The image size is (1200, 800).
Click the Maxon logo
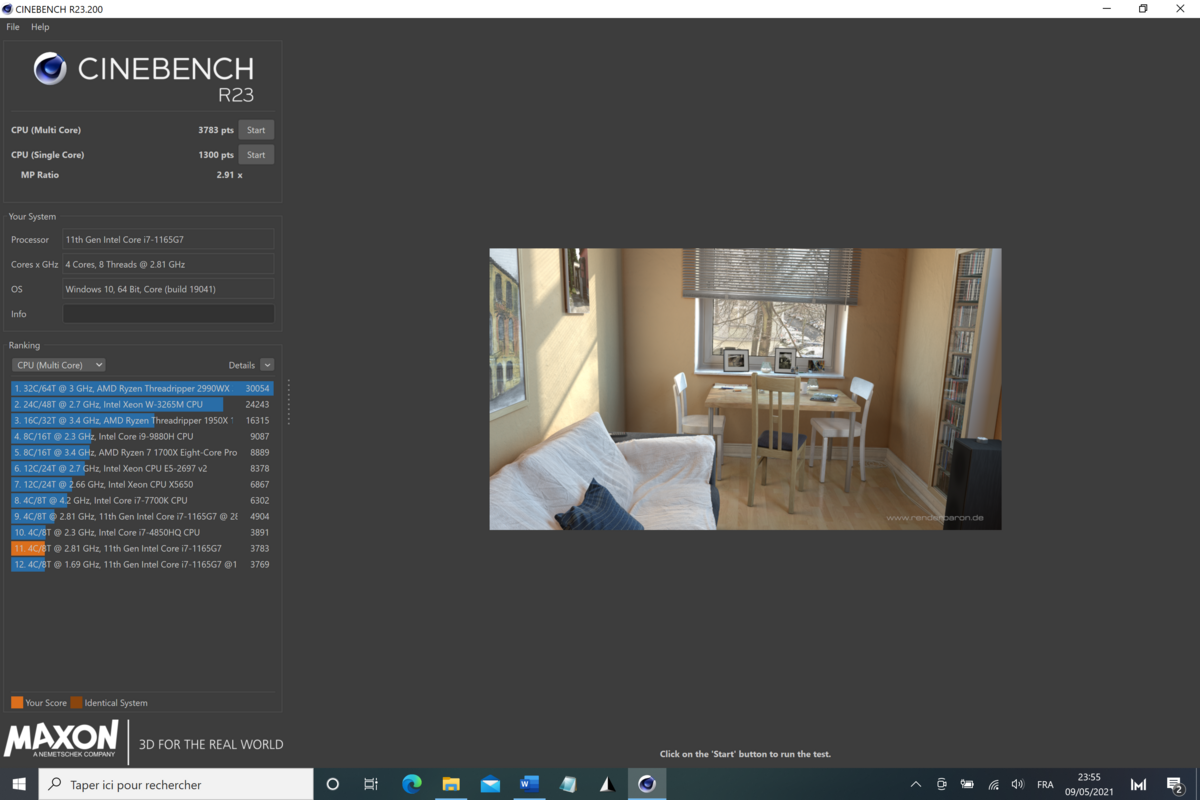tap(62, 740)
